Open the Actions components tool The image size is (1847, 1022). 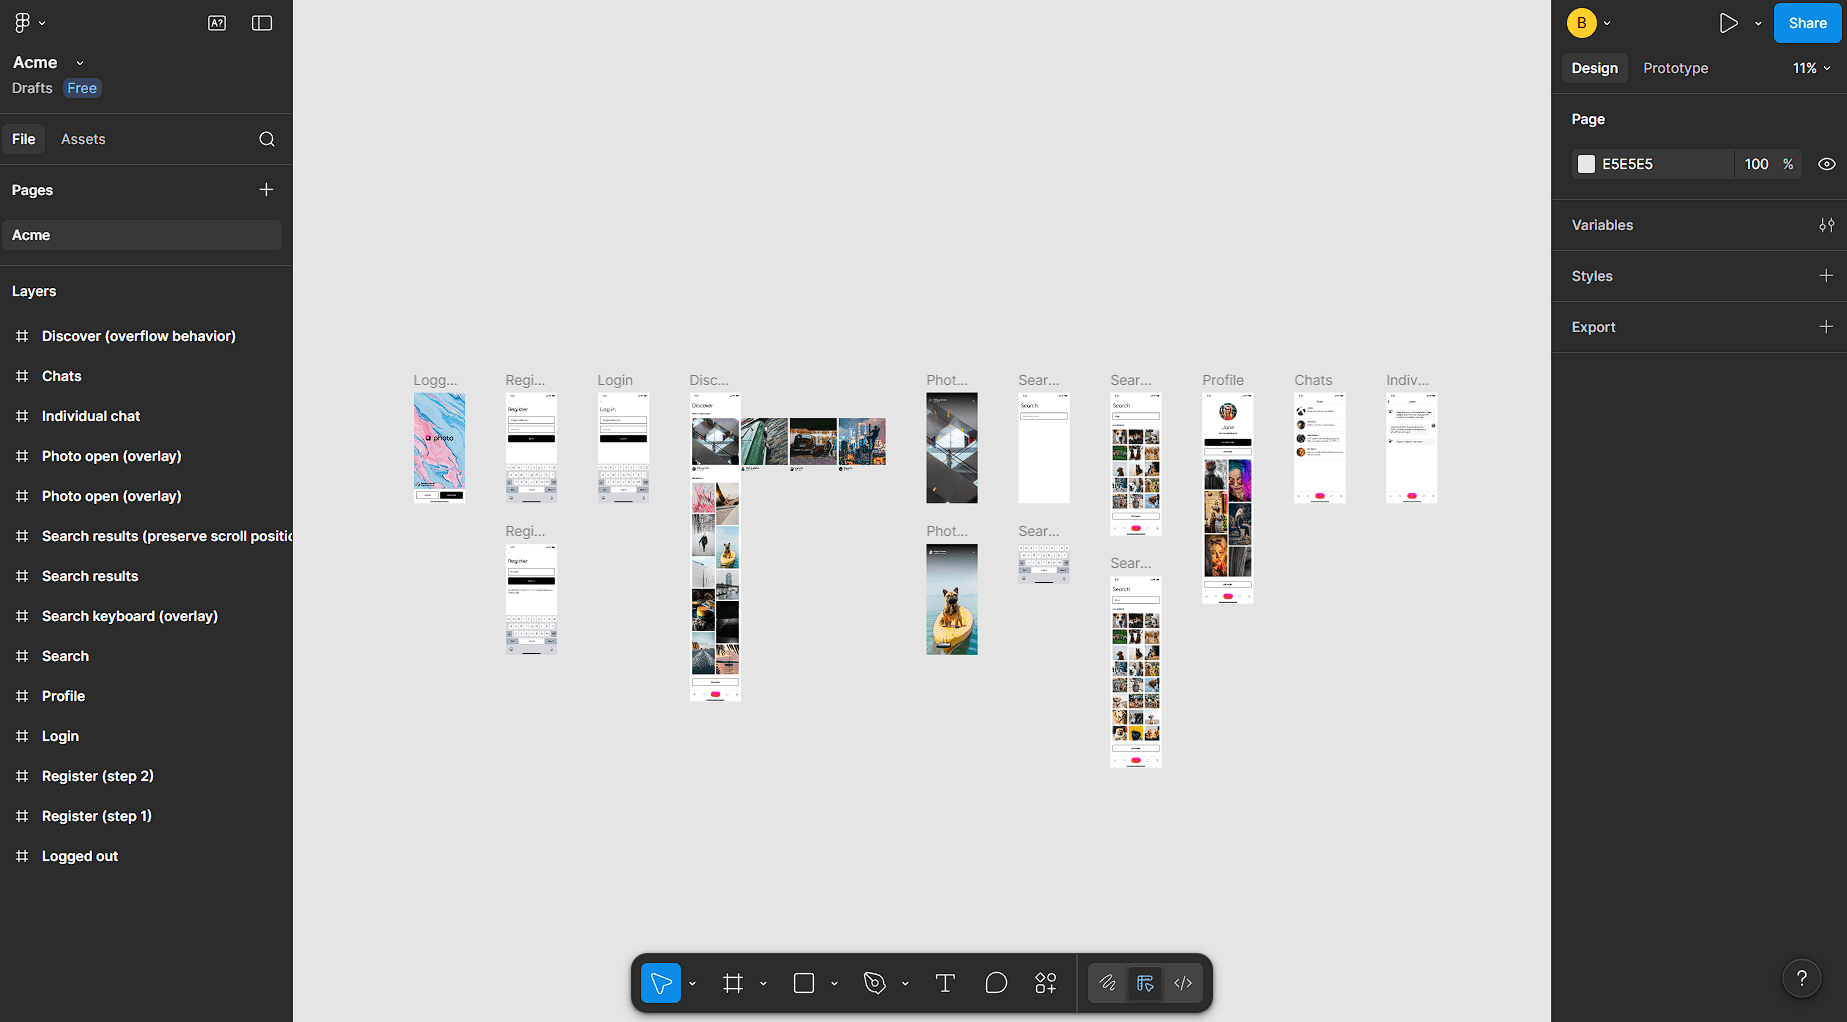pyautogui.click(x=1046, y=983)
